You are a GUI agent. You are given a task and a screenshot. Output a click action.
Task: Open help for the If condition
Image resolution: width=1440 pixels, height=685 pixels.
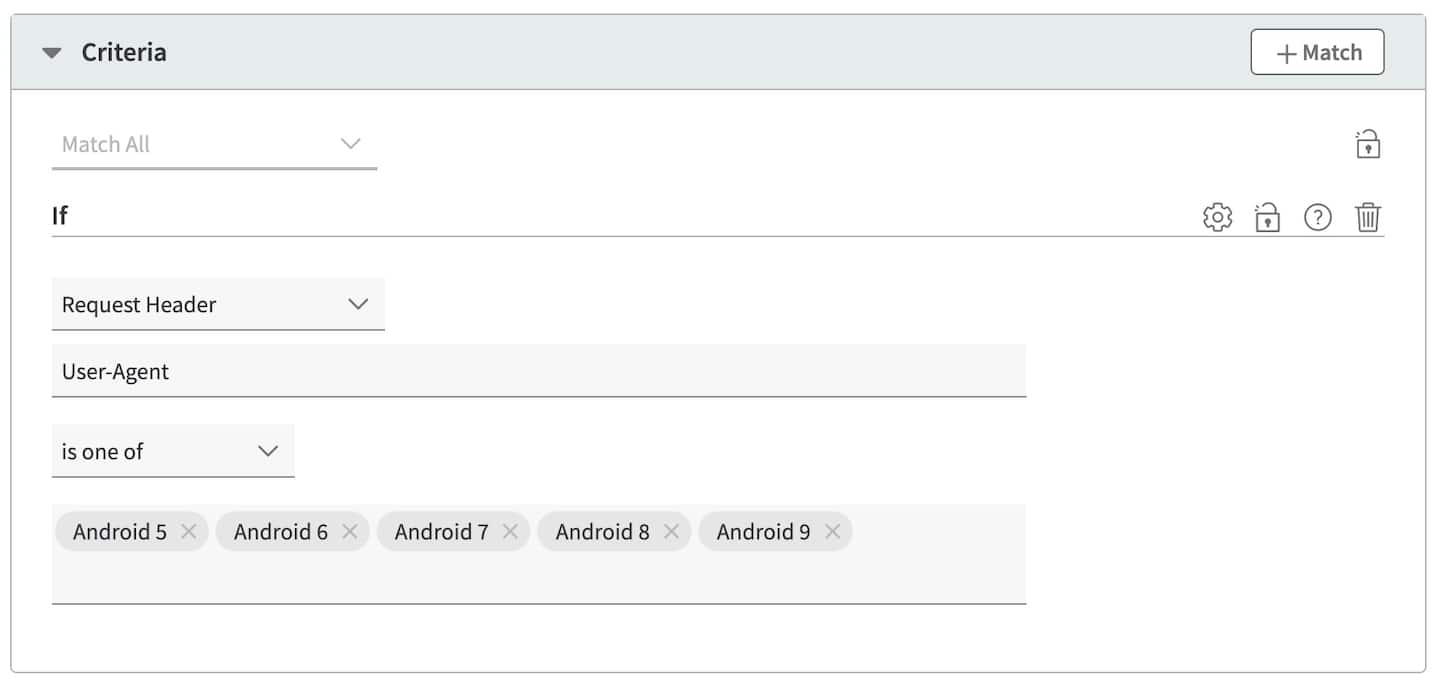coord(1318,217)
